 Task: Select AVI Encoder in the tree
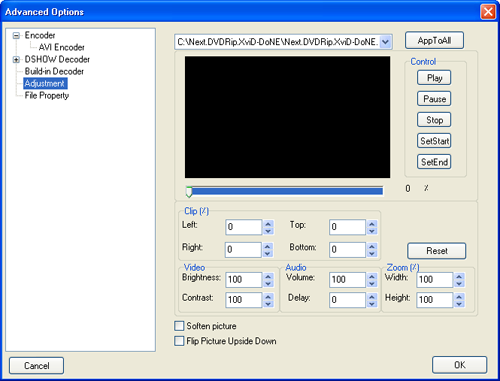click(x=61, y=47)
